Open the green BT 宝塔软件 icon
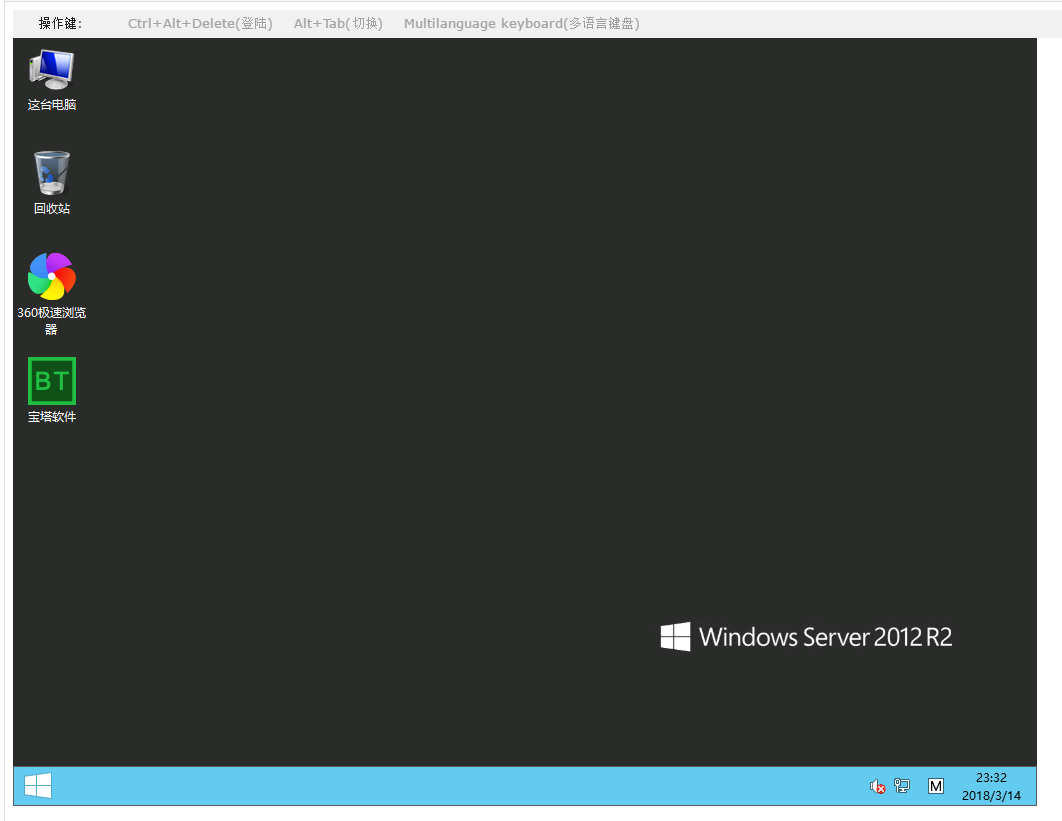 [x=51, y=381]
